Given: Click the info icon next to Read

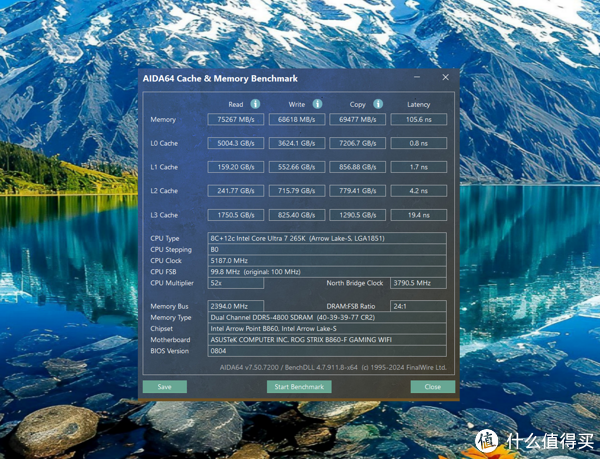Looking at the screenshot, I should tap(255, 104).
